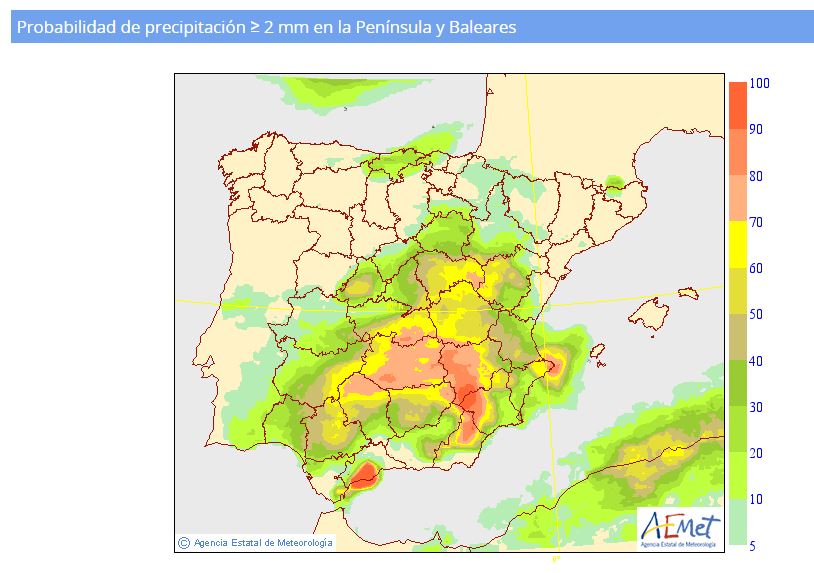The width and height of the screenshot is (814, 573).
Task: Click the AEMet logo on the map
Action: [678, 527]
